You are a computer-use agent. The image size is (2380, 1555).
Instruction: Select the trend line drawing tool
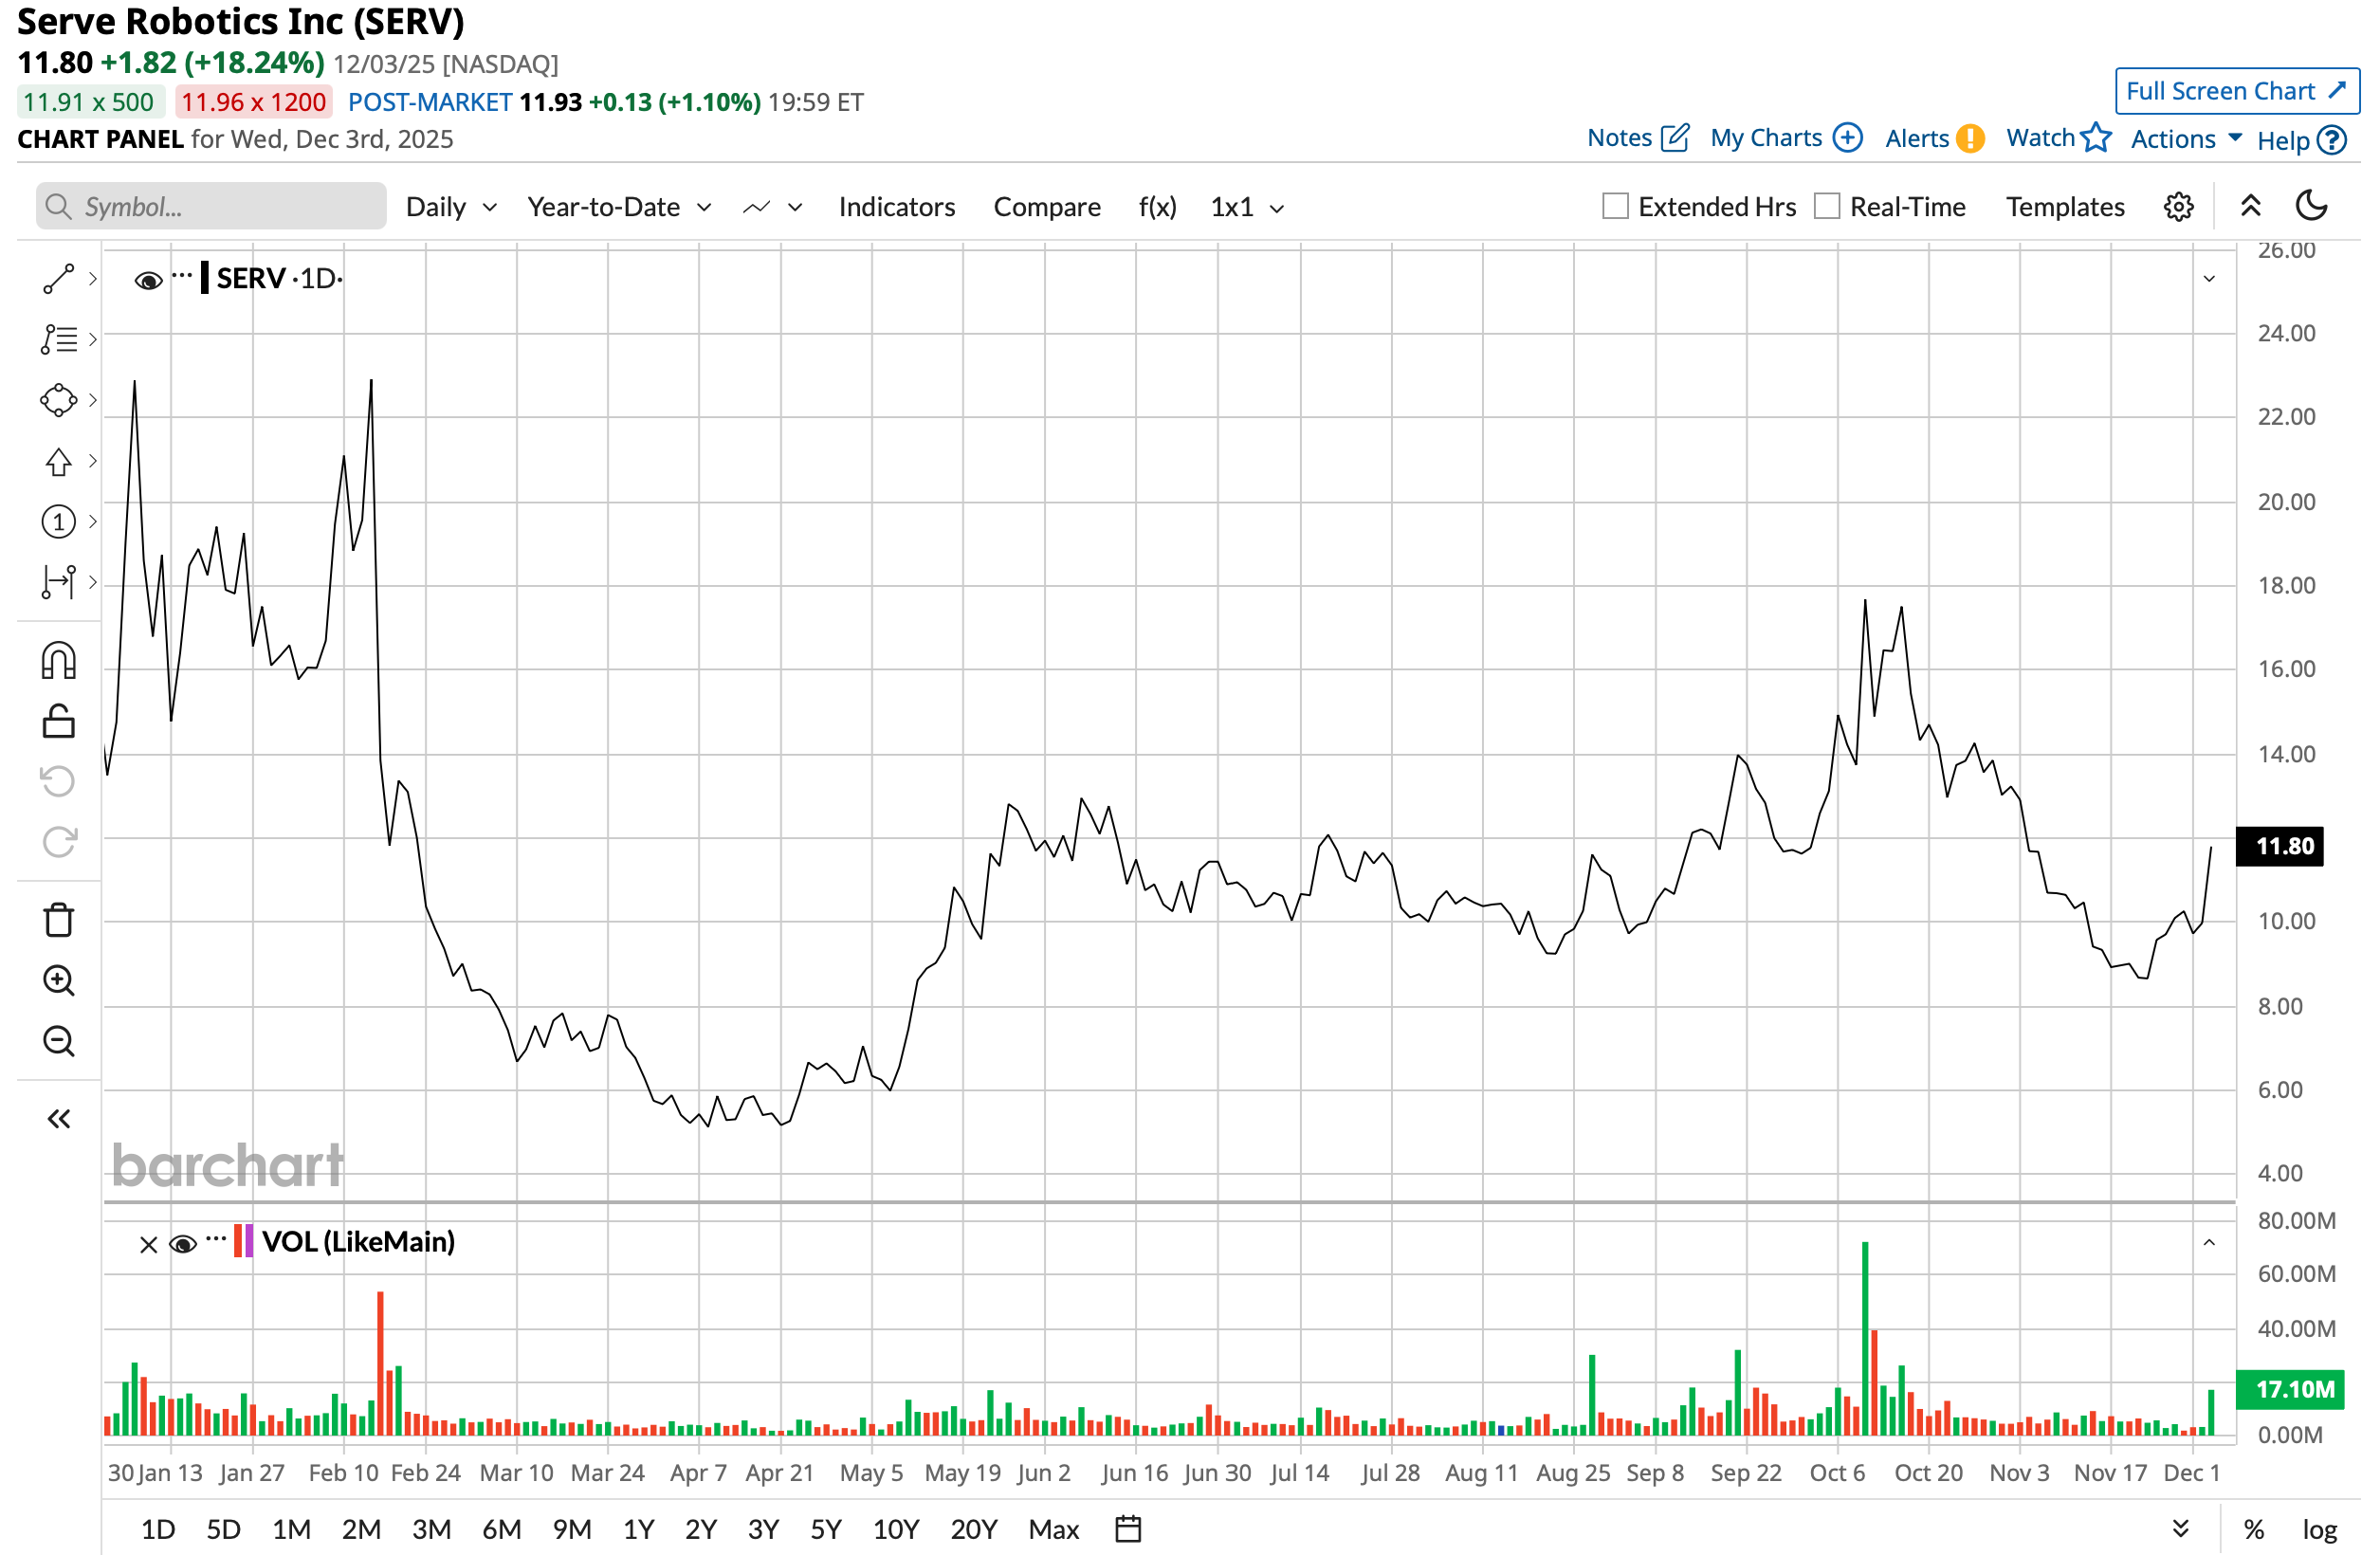(58, 279)
